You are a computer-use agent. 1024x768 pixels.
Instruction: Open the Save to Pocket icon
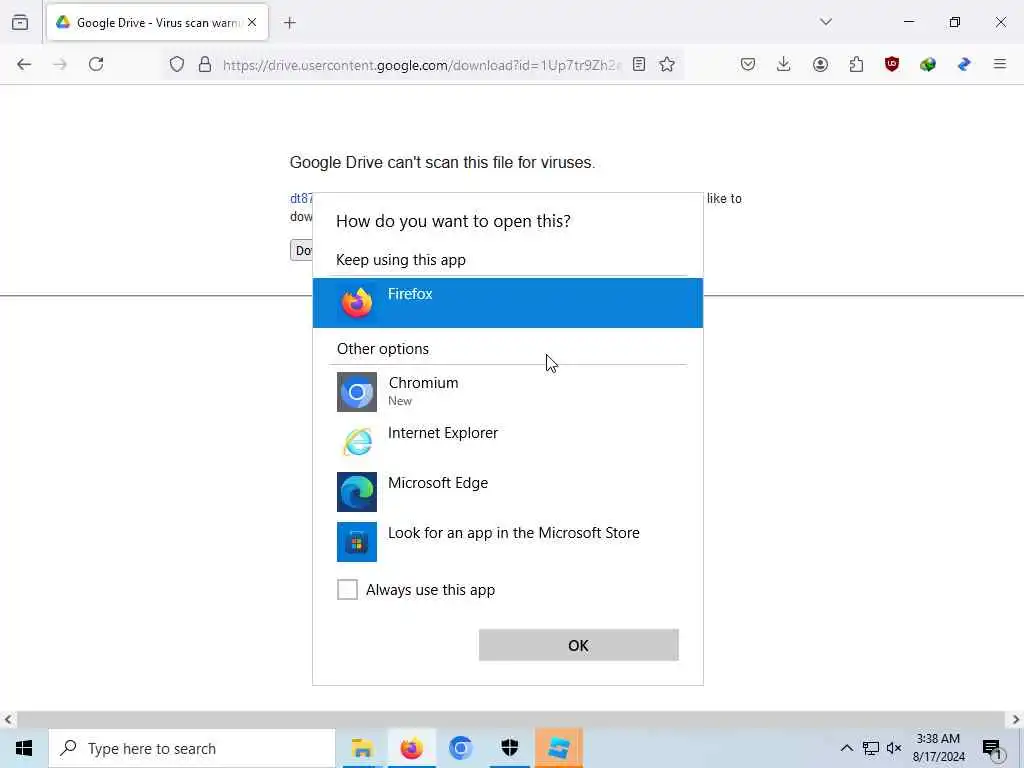click(748, 64)
